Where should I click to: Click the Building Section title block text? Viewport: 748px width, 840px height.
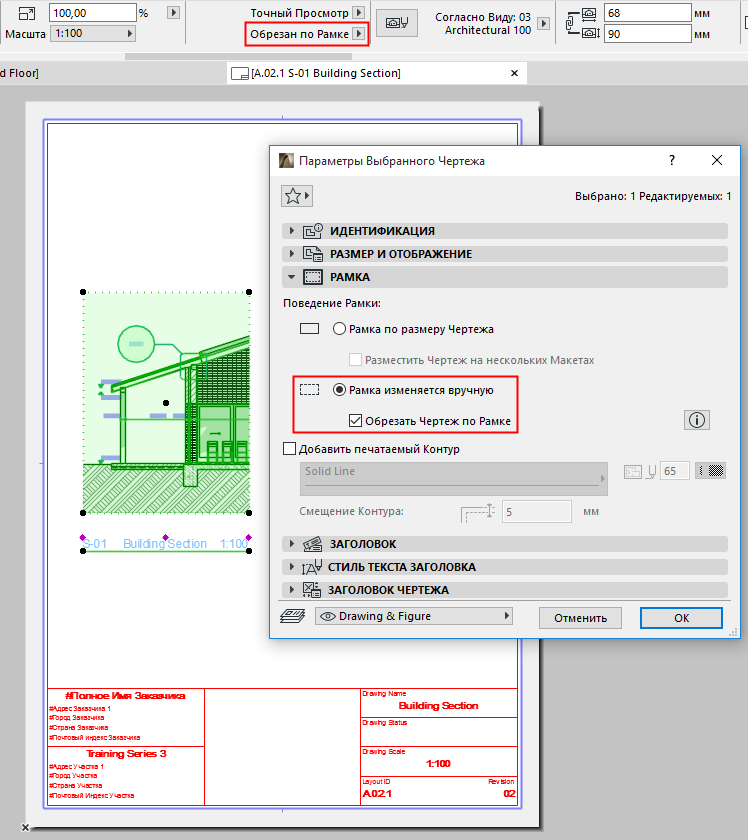click(438, 706)
